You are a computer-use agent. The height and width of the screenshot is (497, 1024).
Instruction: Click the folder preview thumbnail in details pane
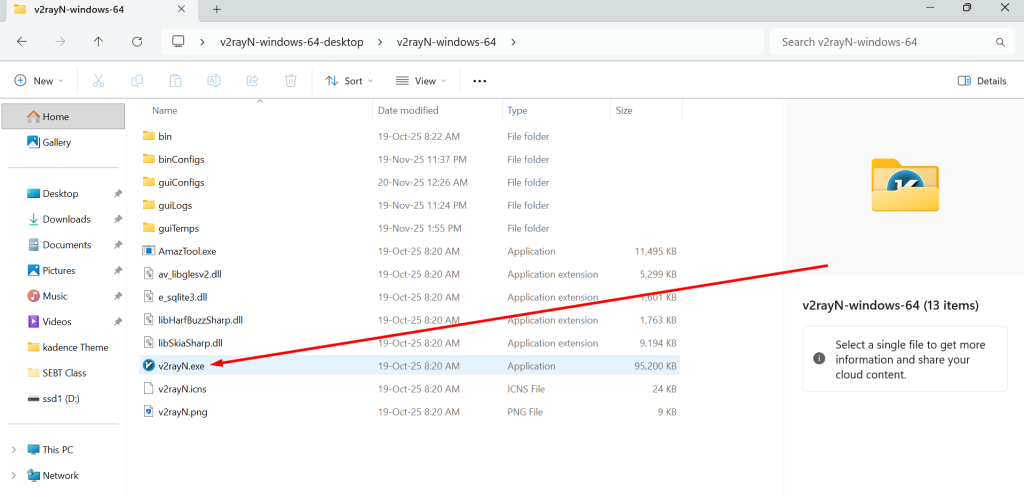point(905,185)
